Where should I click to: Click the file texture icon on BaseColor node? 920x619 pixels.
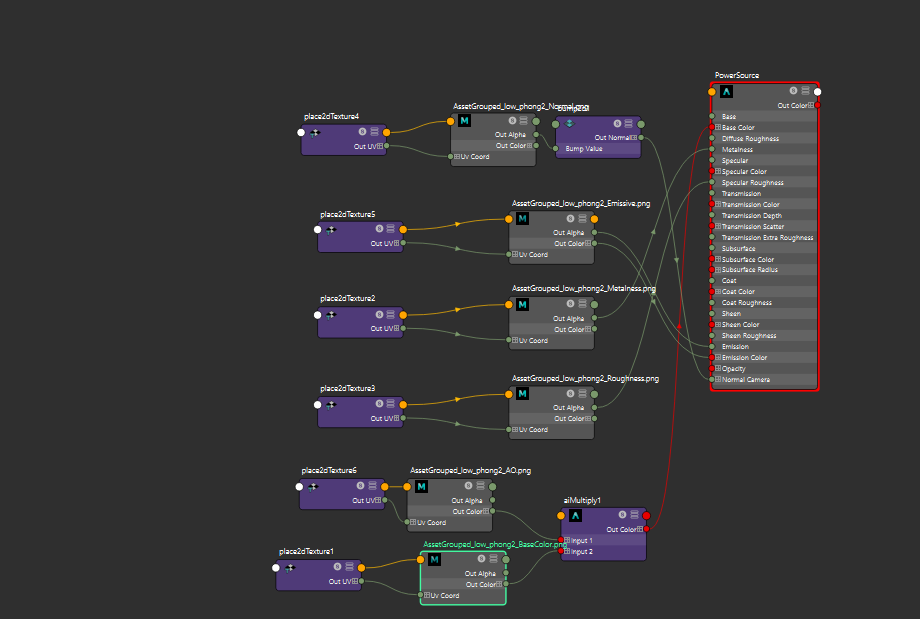point(435,560)
